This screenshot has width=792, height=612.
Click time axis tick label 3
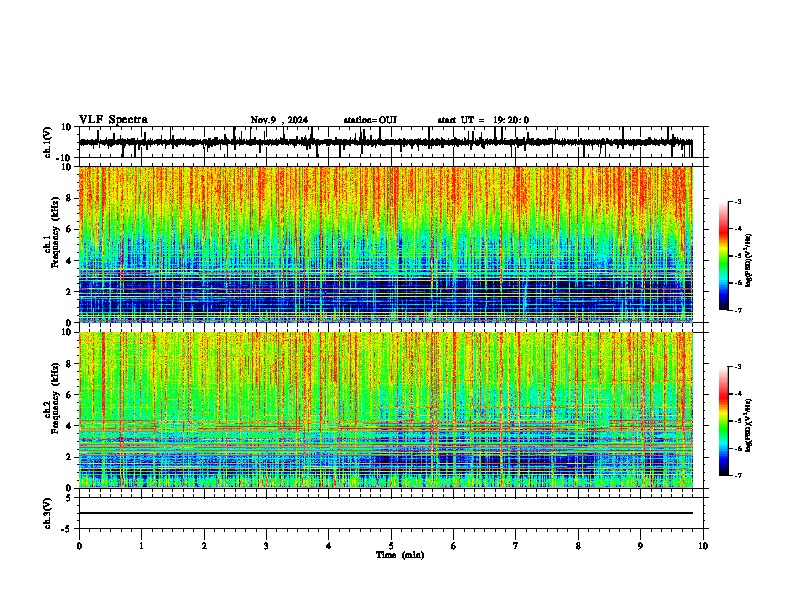267,546
